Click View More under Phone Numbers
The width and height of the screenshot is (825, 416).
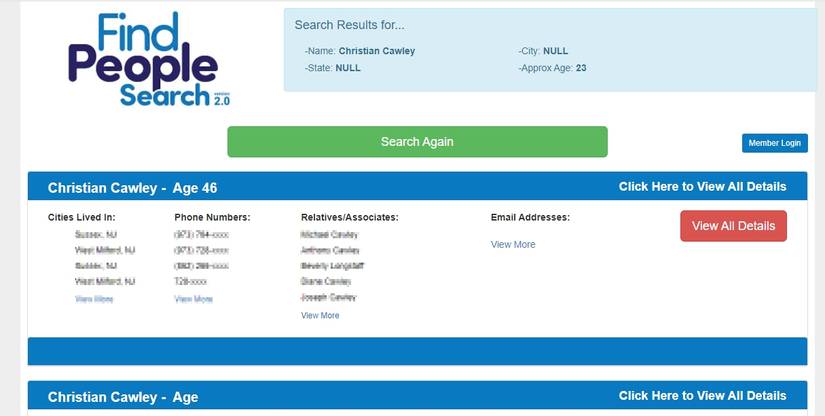(194, 299)
